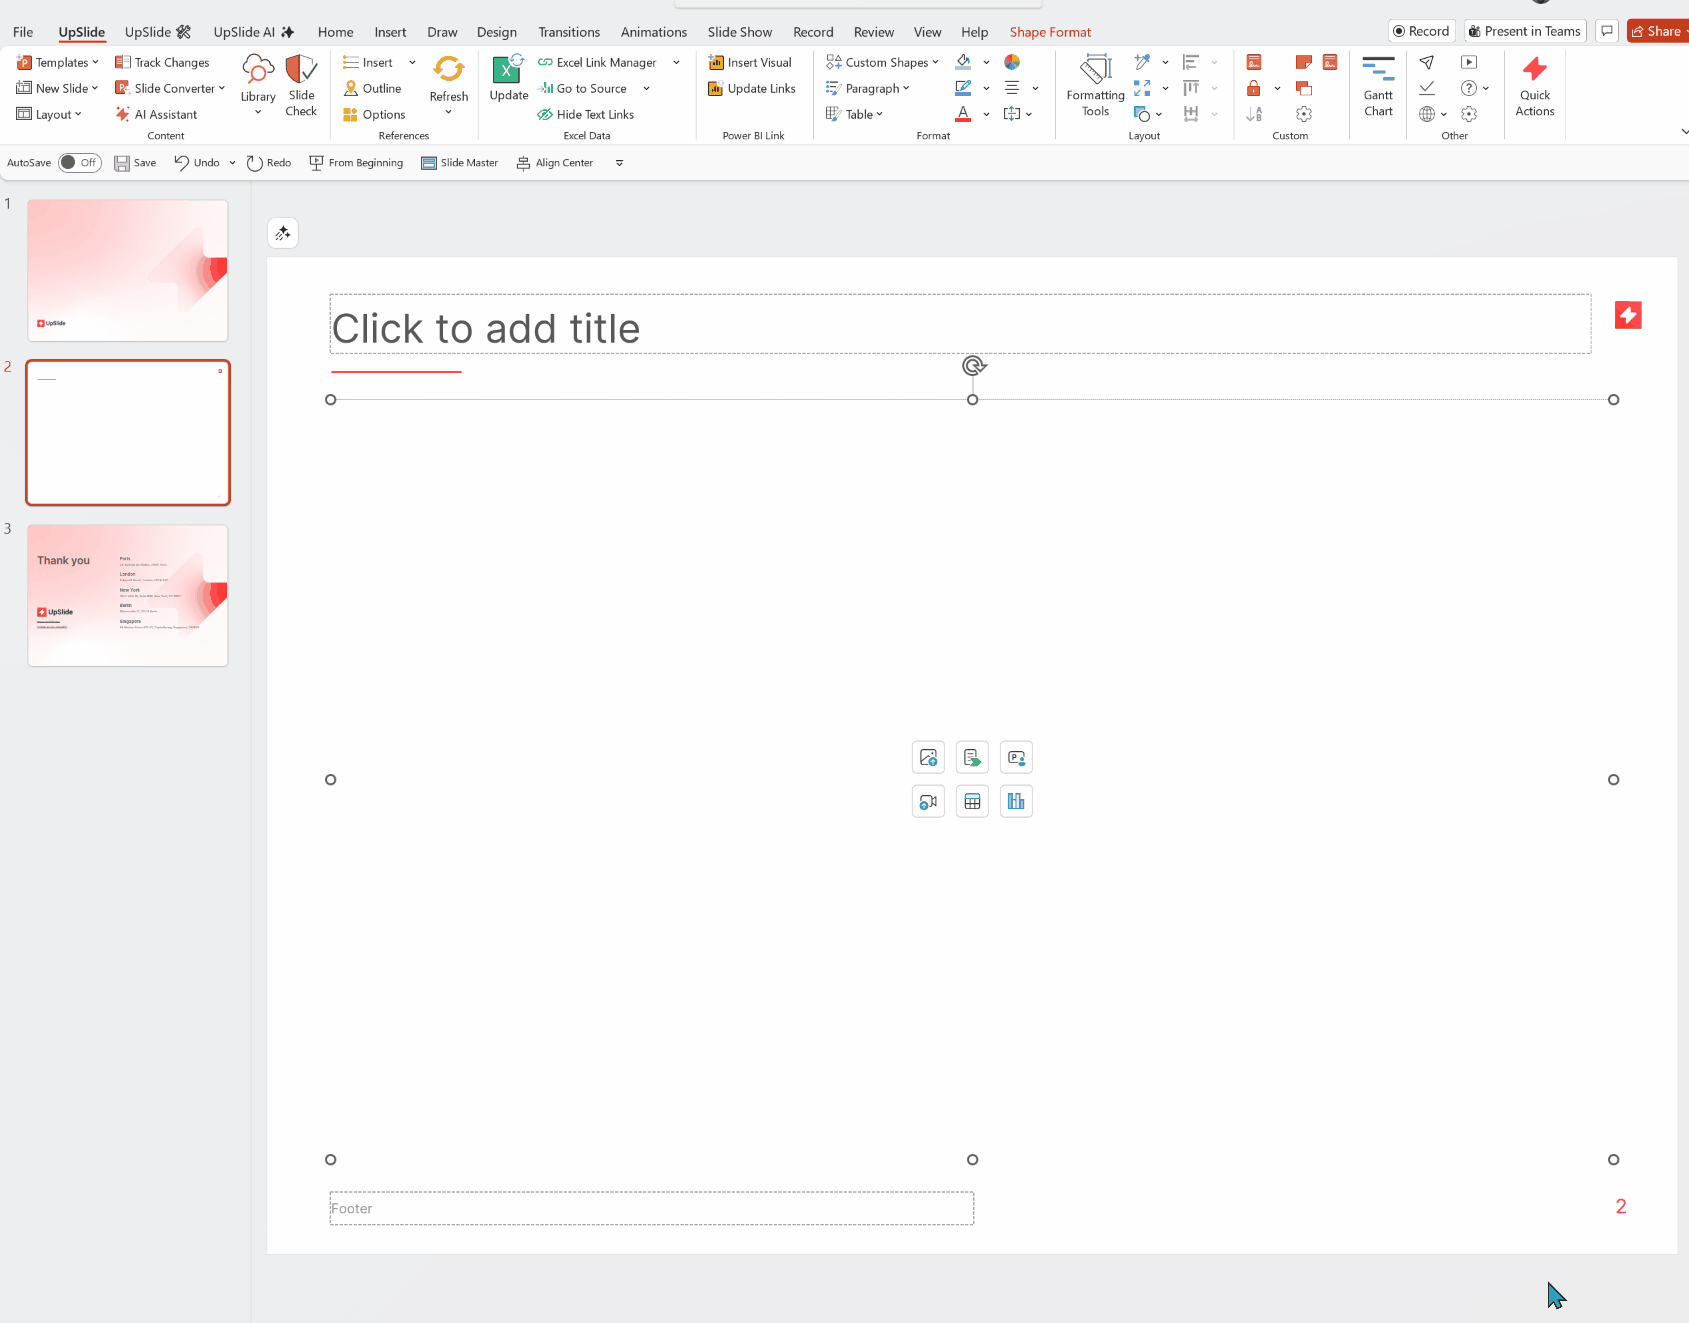Click the AI Assistant button

point(156,114)
